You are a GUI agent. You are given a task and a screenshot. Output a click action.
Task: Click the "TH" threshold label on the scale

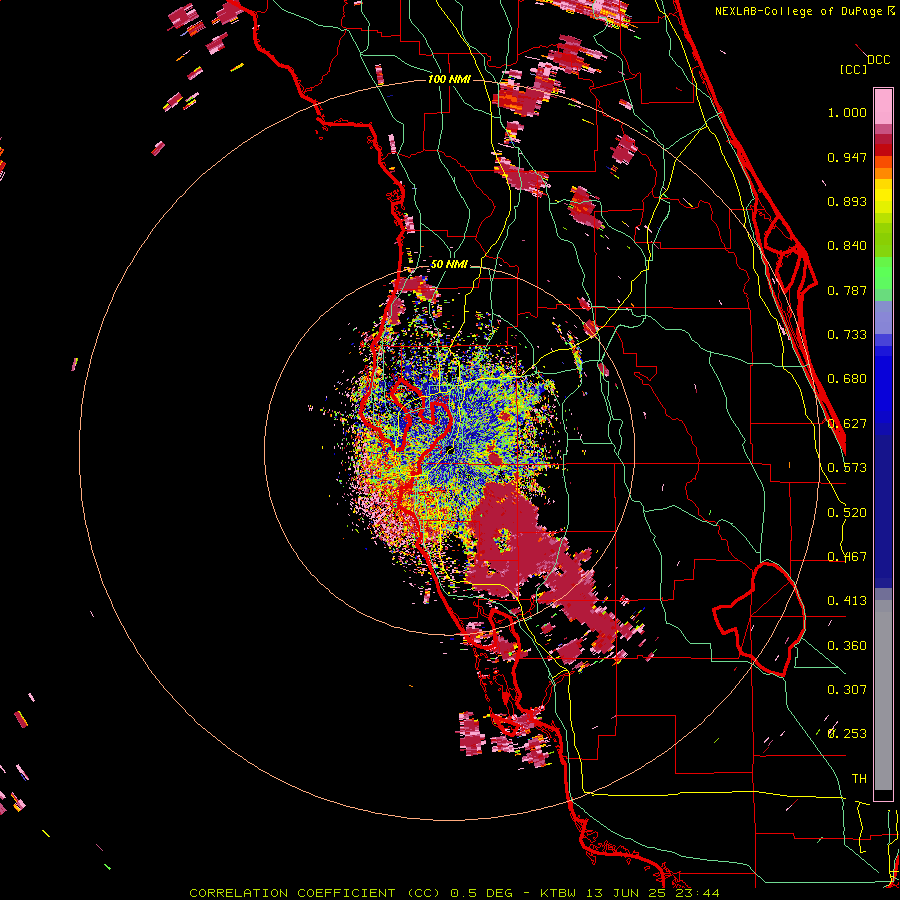click(859, 778)
